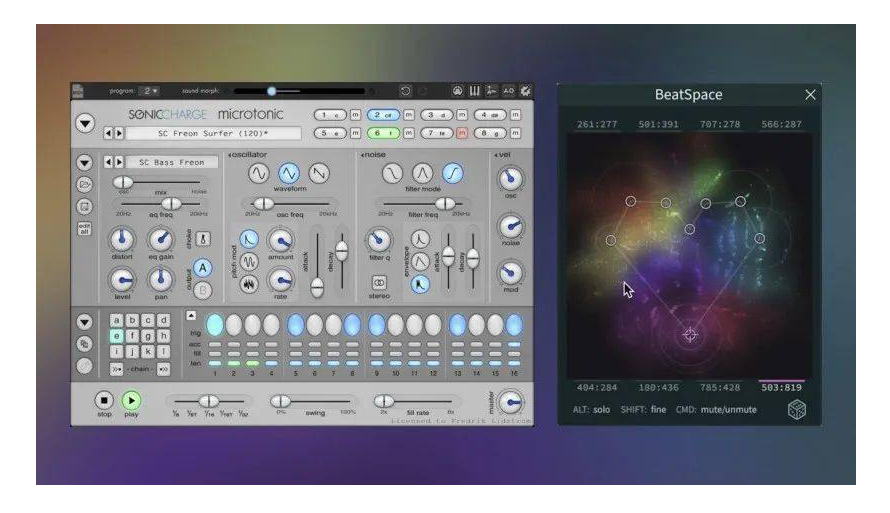890x513 pixels.
Task: Select noise pitch mod mode icon
Action: tap(249, 284)
